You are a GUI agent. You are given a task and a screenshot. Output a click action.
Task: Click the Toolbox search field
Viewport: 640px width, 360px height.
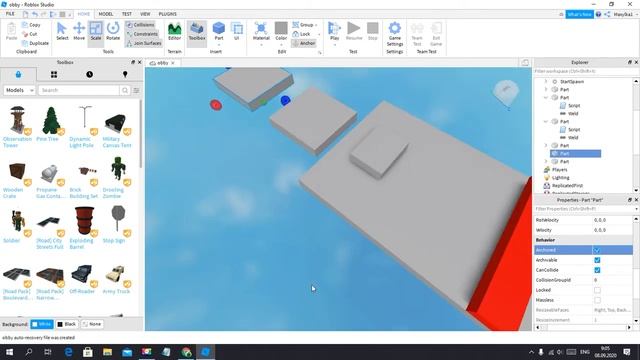[x=79, y=90]
